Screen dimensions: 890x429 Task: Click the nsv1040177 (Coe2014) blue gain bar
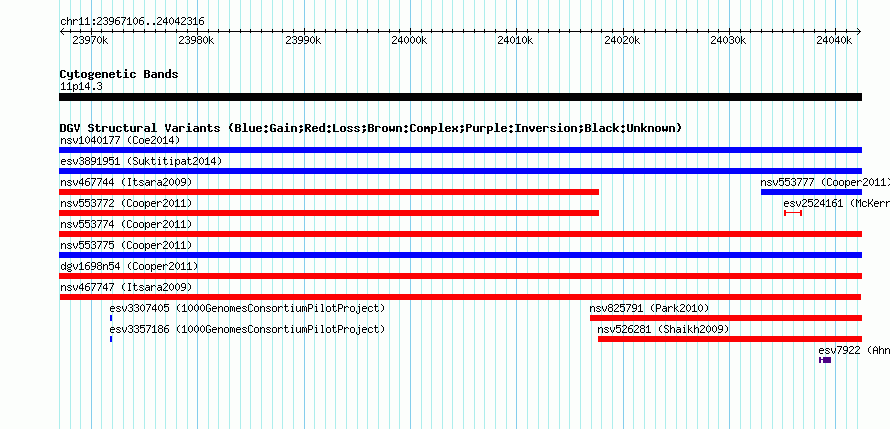pyautogui.click(x=460, y=150)
